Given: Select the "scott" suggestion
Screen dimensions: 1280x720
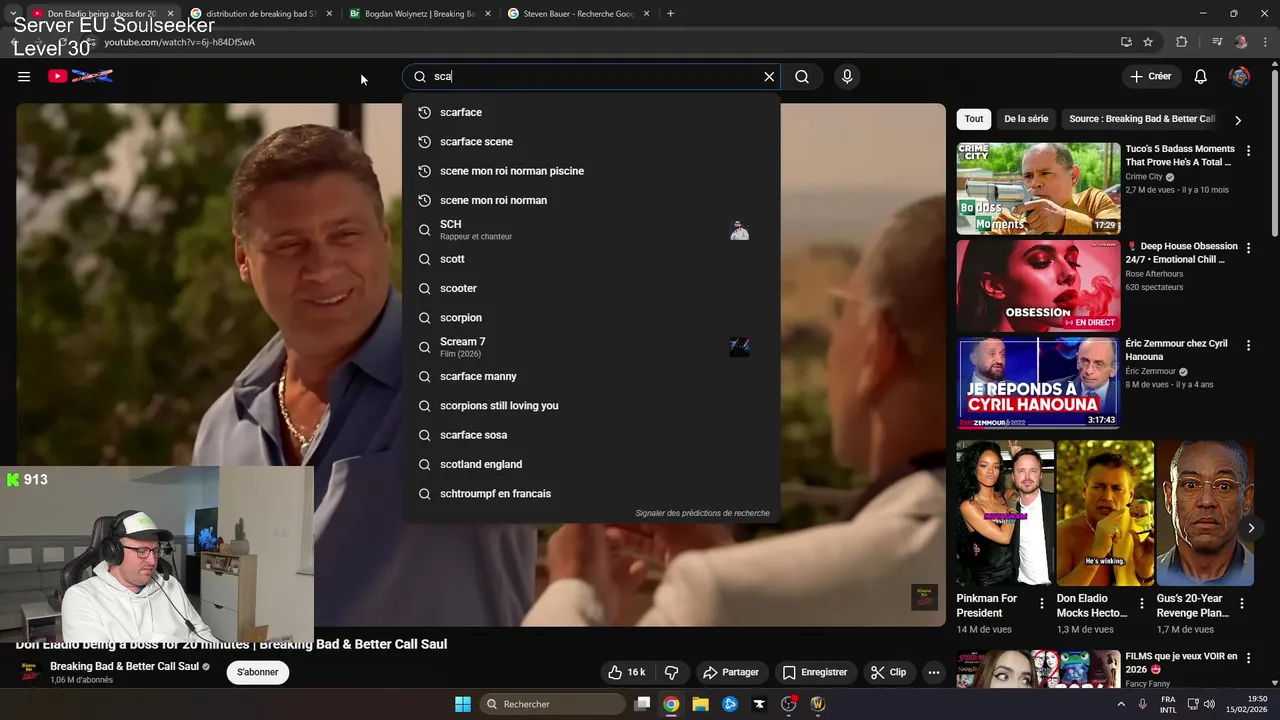Looking at the screenshot, I should tap(591, 259).
